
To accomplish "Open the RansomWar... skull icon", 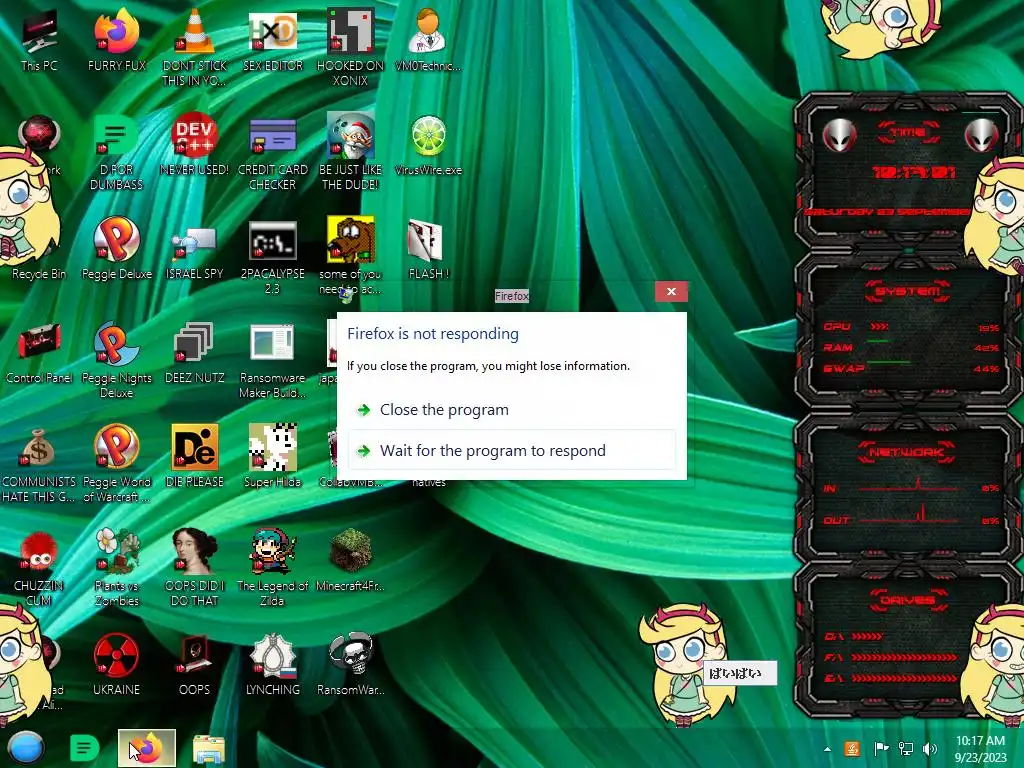I will 351,664.
